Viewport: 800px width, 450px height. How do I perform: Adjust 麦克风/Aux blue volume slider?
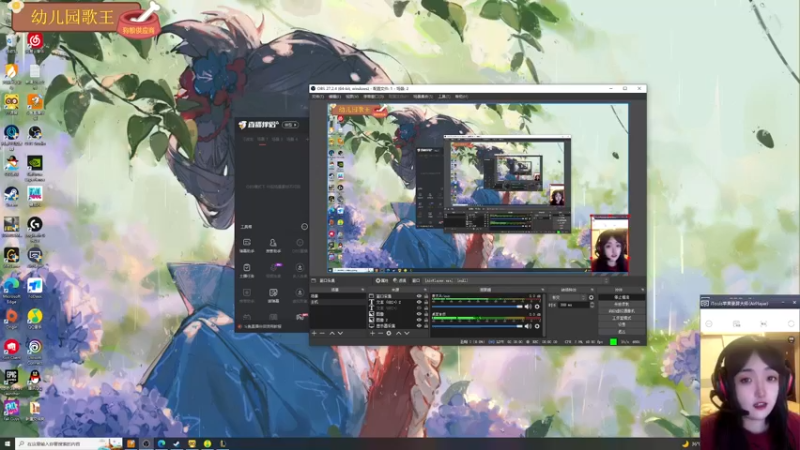pos(477,307)
